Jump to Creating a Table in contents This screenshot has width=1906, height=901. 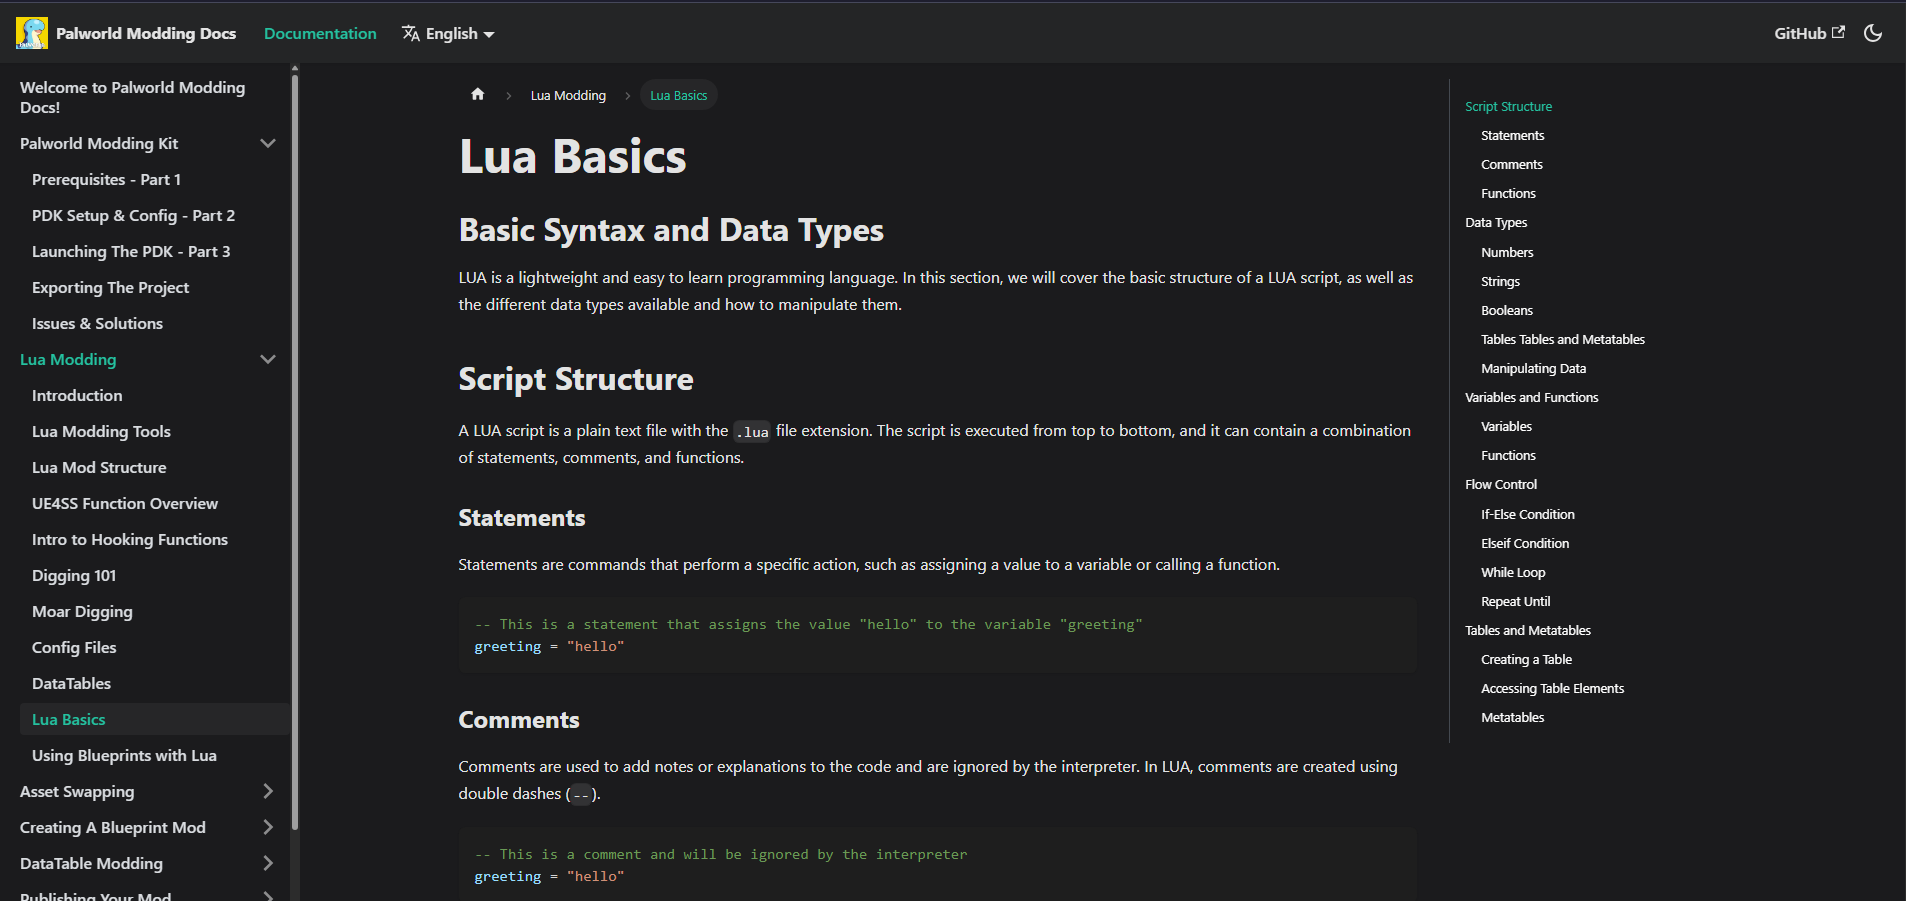coord(1526,659)
